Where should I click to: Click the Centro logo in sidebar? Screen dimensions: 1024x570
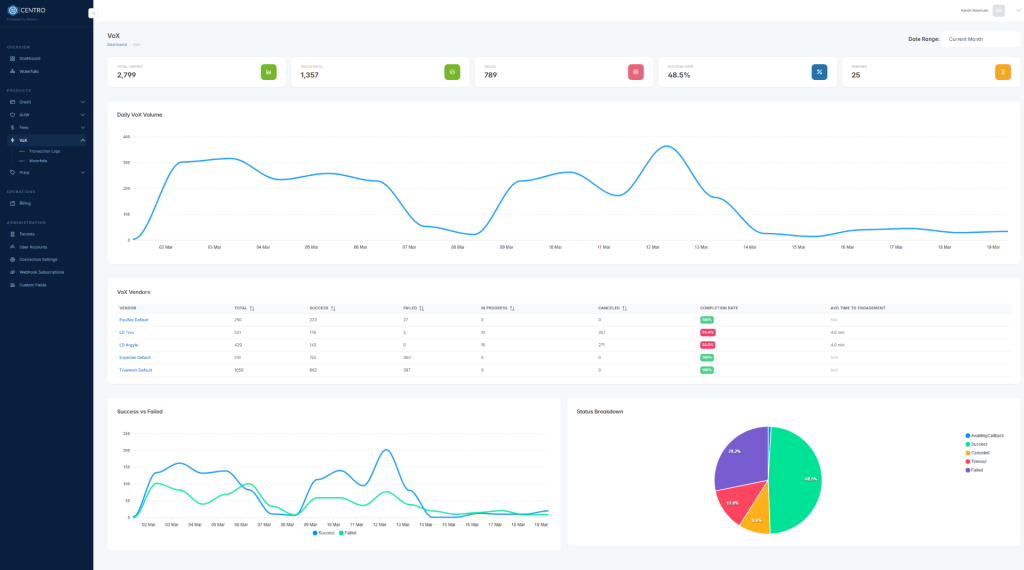click(x=27, y=10)
